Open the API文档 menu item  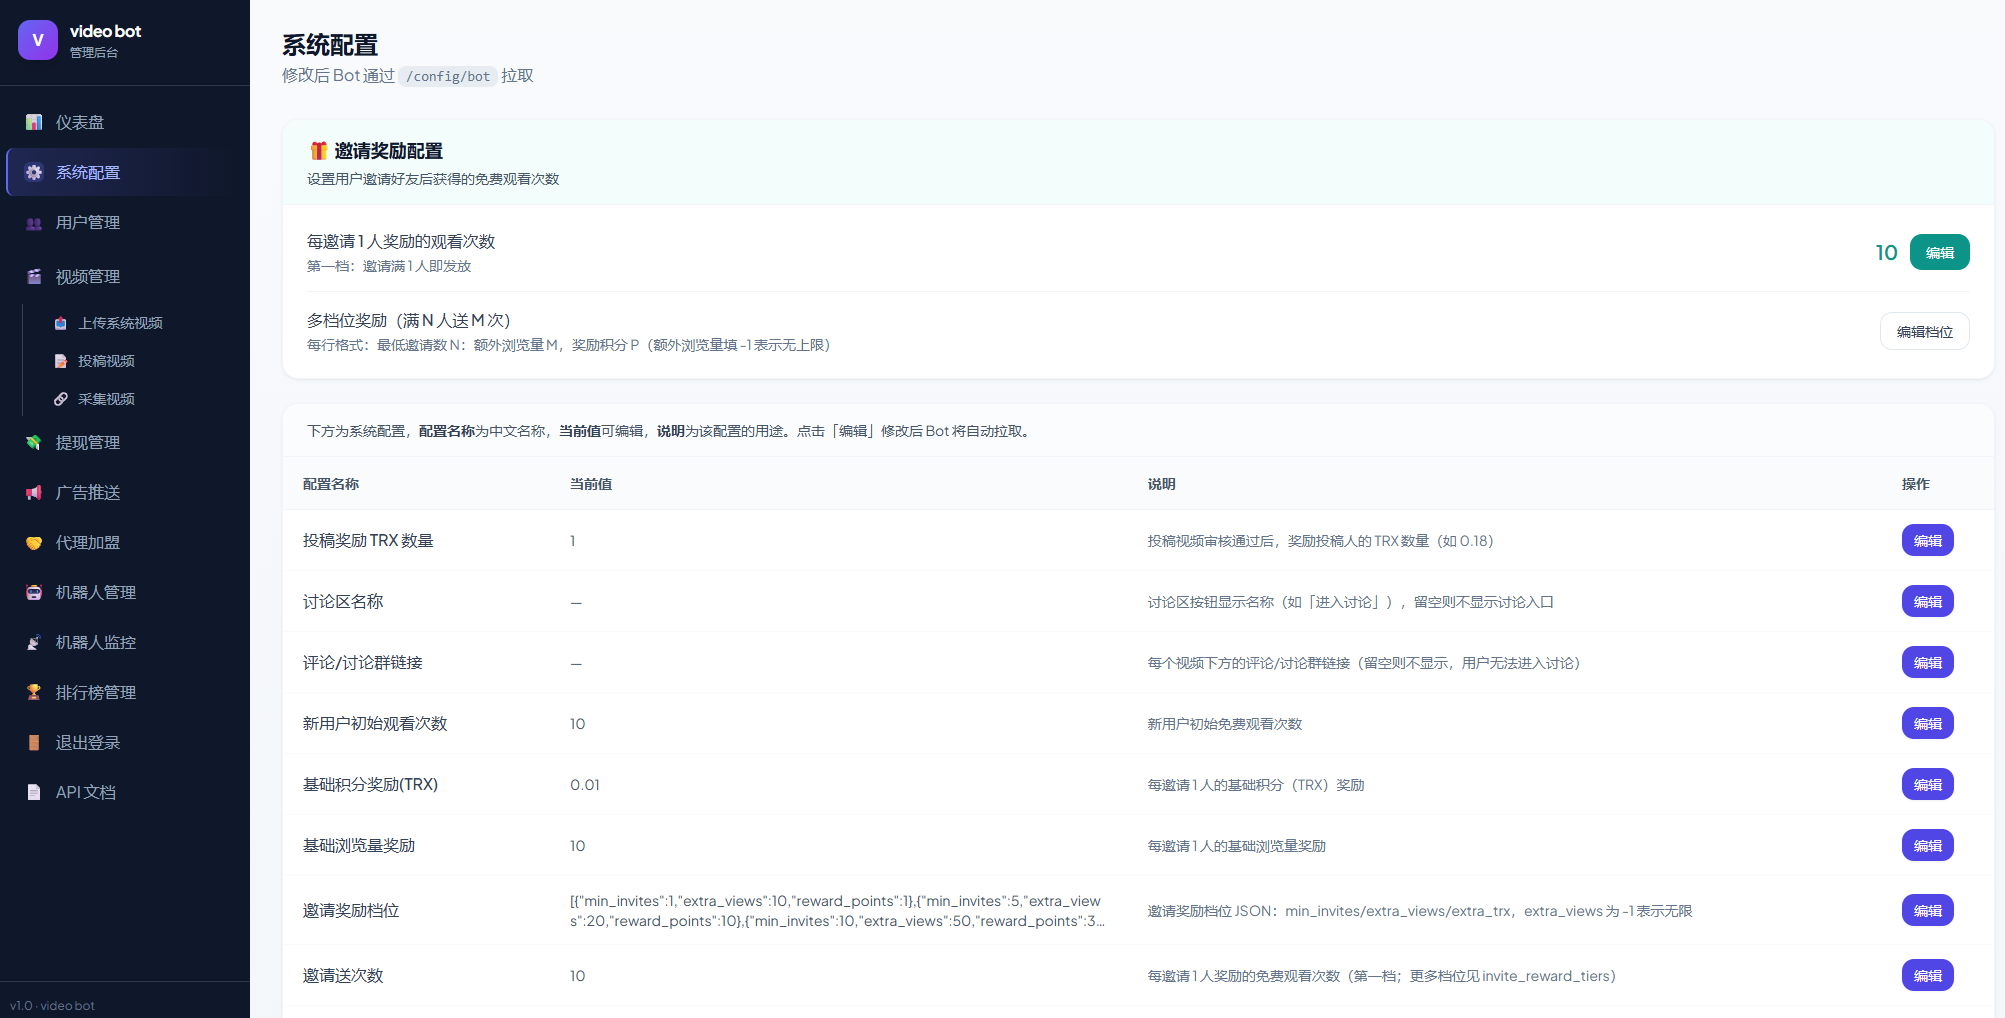click(86, 792)
